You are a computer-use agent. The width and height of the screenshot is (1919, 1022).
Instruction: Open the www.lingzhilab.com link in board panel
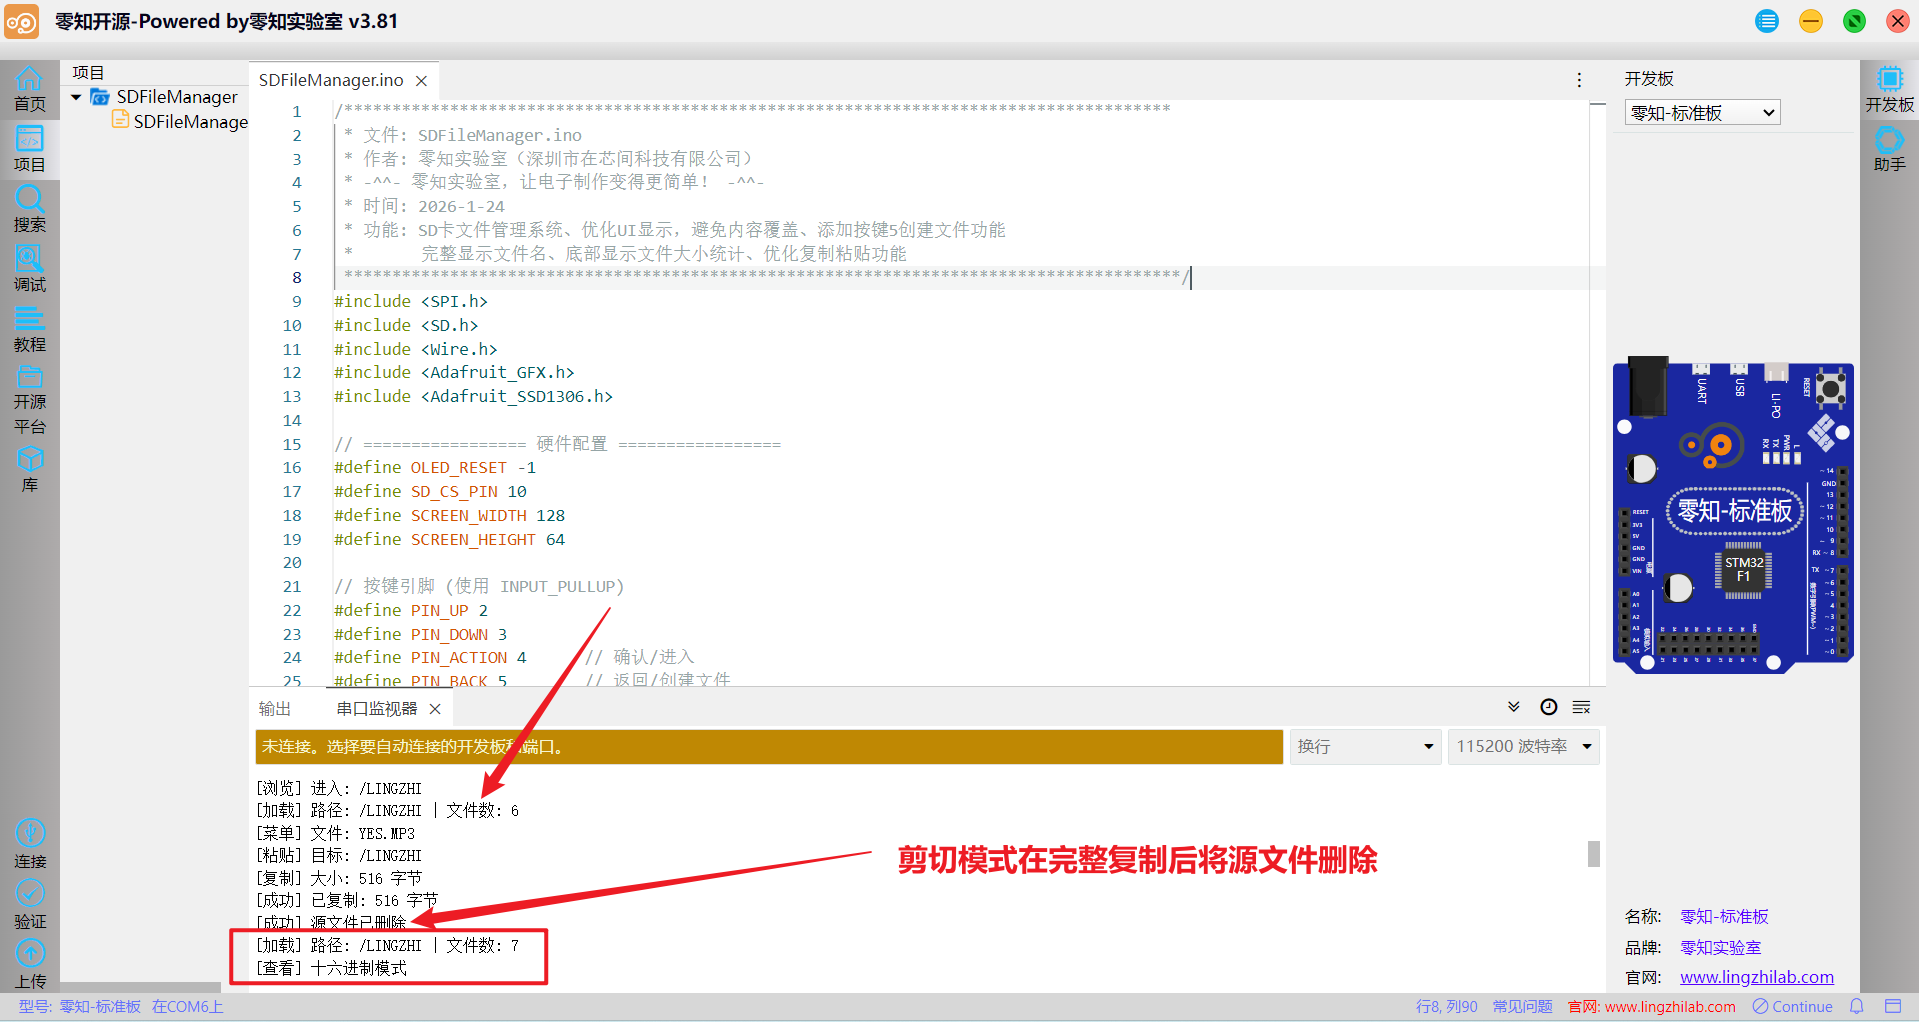coord(1757,977)
